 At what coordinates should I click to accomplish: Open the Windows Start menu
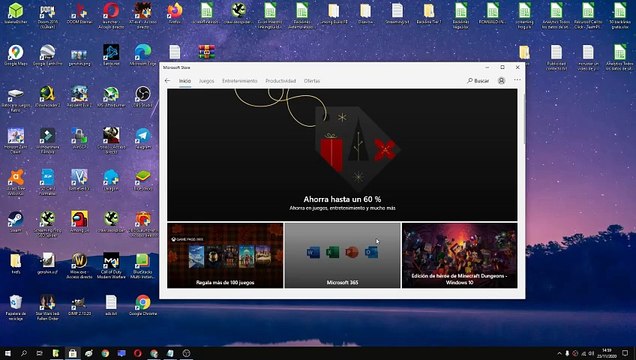(7, 353)
